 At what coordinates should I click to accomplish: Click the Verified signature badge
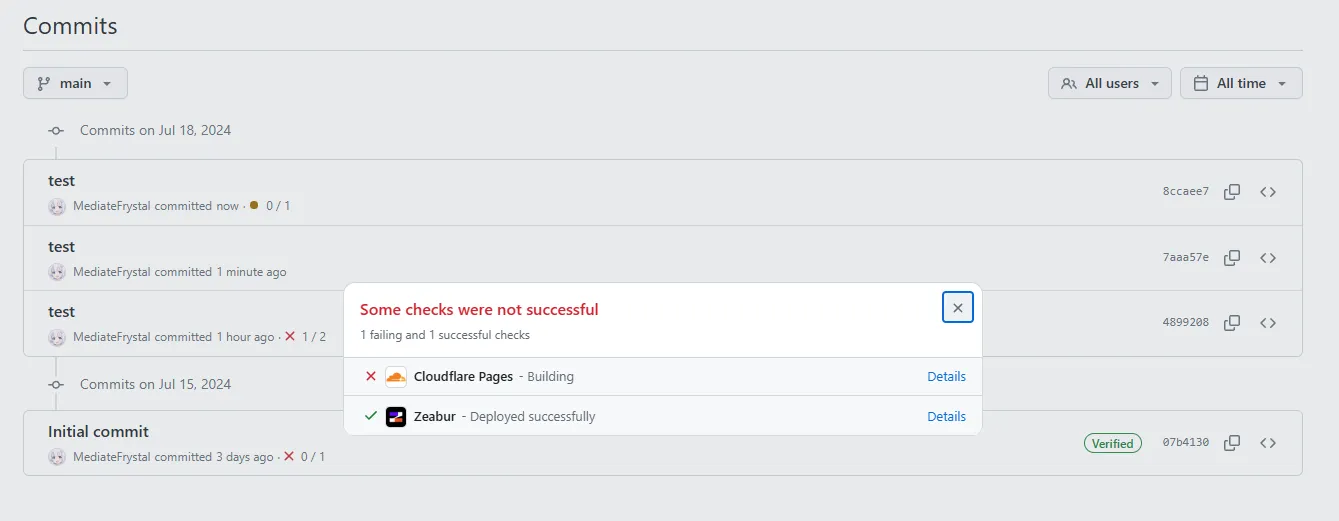click(x=1112, y=443)
